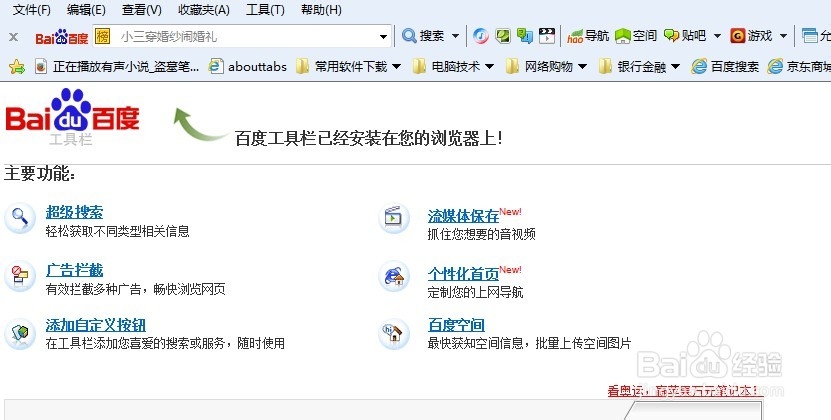Click the film clapper media toolbar icon
The width and height of the screenshot is (831, 420).
pos(546,36)
